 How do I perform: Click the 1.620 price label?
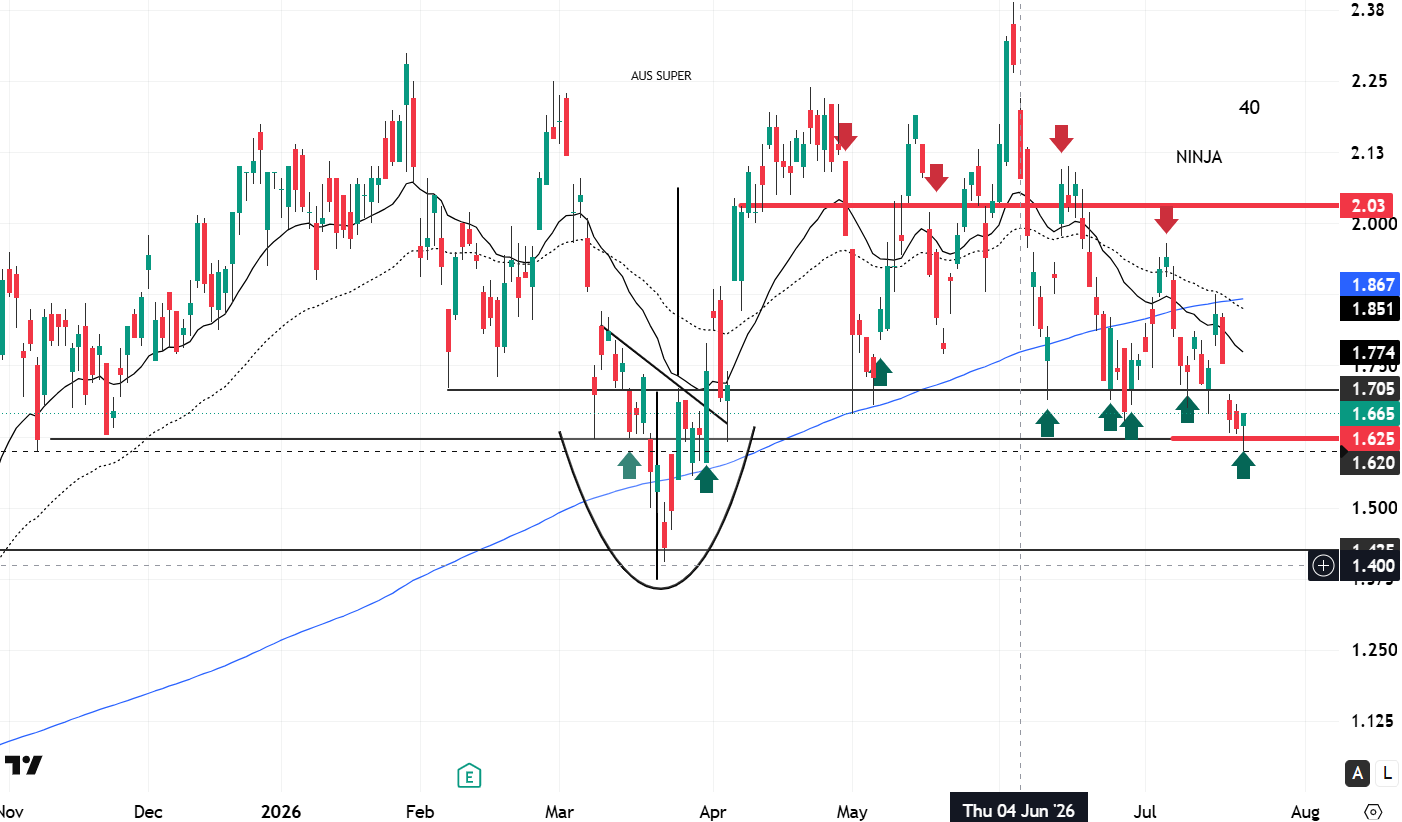[1369, 462]
